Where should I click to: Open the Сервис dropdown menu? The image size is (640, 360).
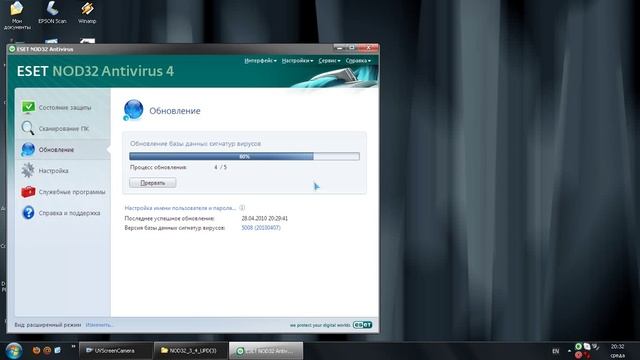point(329,60)
